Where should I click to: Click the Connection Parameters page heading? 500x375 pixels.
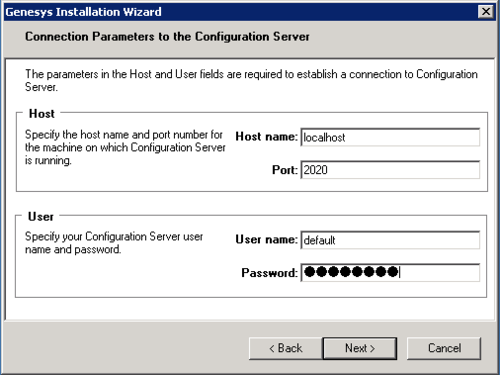tap(167, 37)
